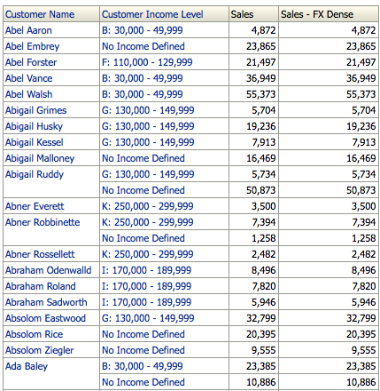Click the Sales - FX Dense value 55,373
This screenshot has width=380, height=391.
[x=361, y=94]
